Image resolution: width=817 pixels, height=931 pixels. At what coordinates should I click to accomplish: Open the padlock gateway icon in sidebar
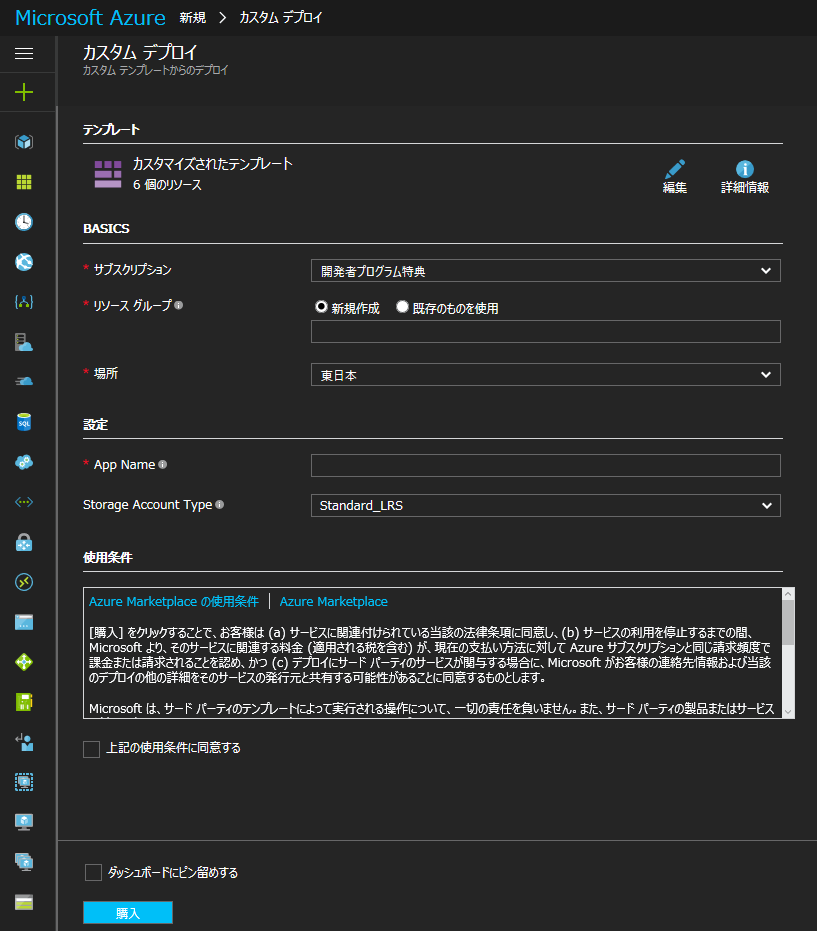[x=24, y=542]
